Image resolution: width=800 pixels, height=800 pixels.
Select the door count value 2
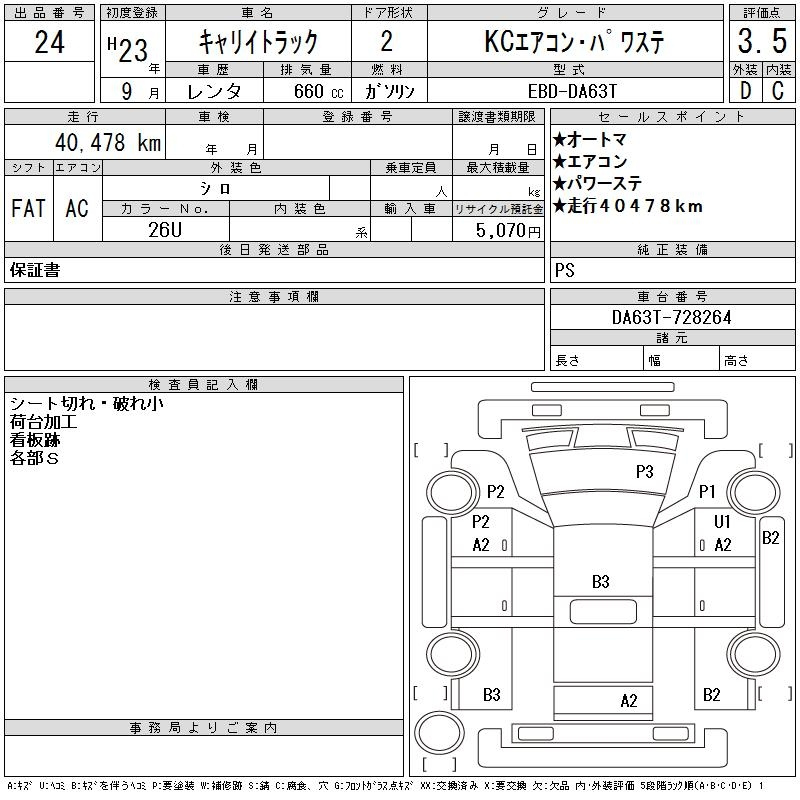[x=387, y=41]
